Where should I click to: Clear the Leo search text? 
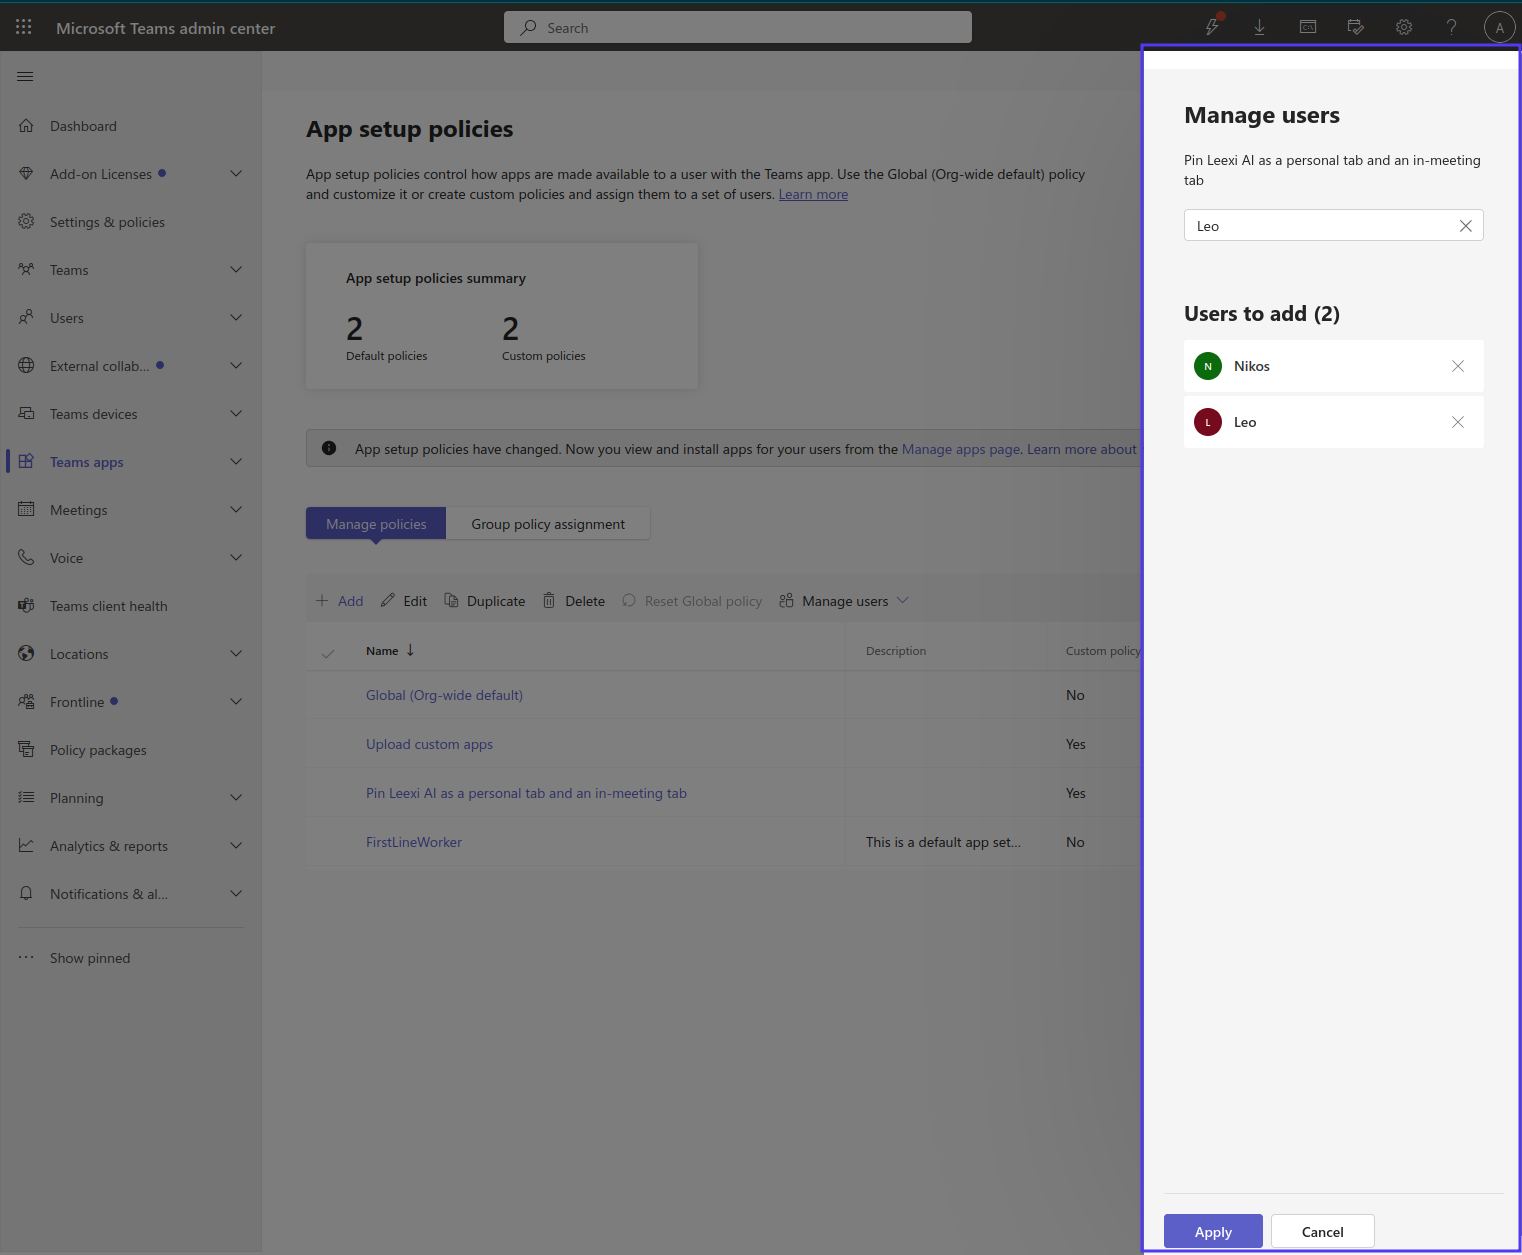pyautogui.click(x=1465, y=226)
